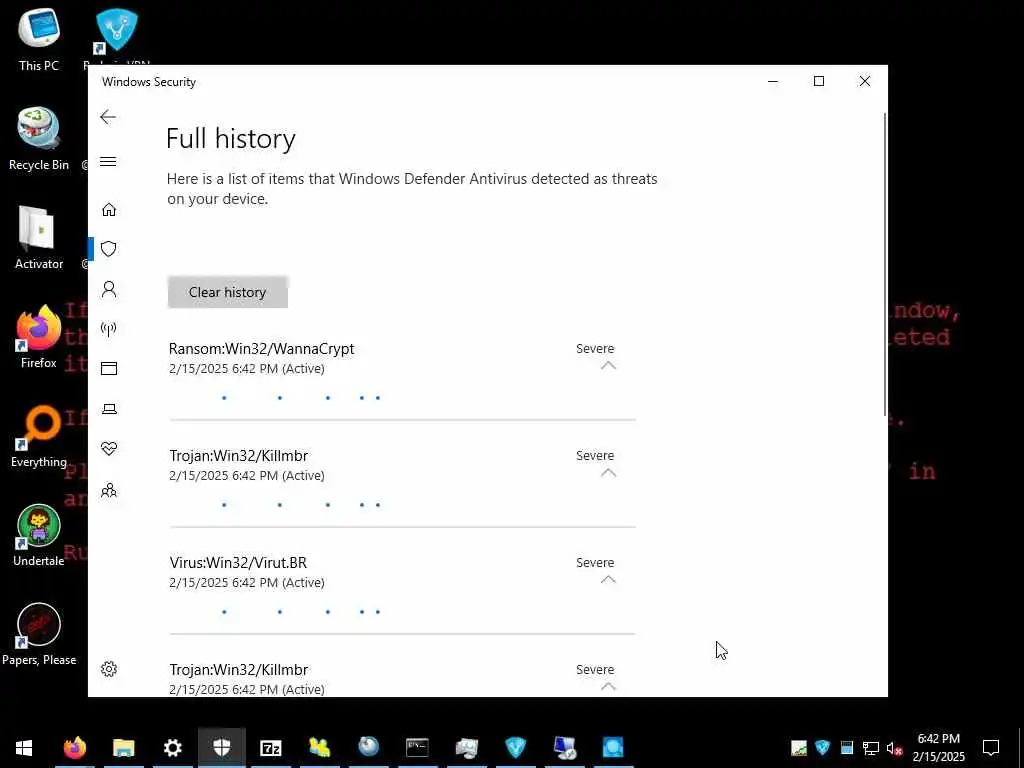Open App & browser control icon
The width and height of the screenshot is (1024, 768).
[108, 368]
